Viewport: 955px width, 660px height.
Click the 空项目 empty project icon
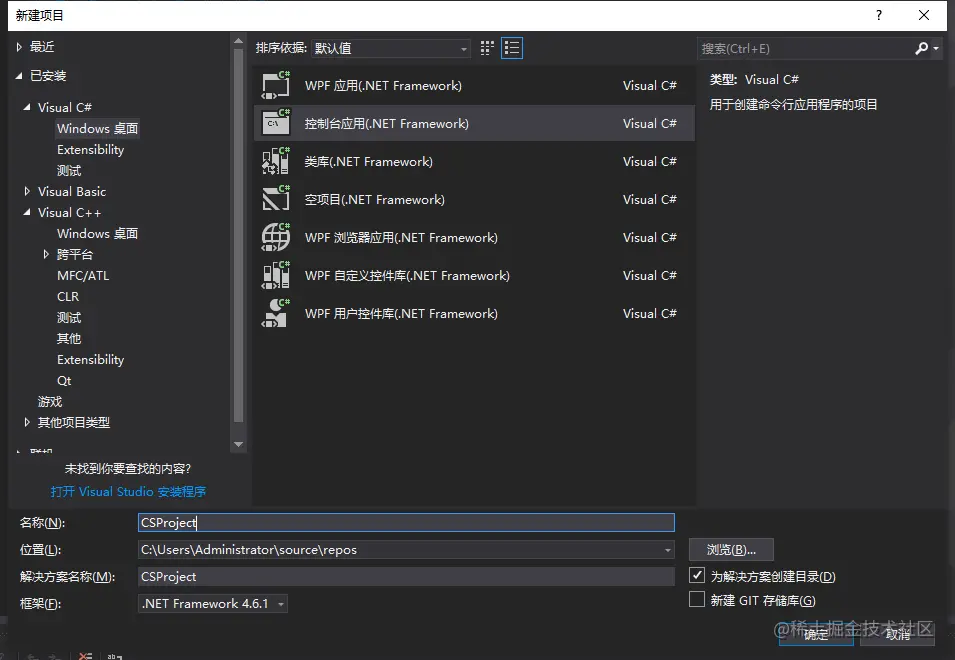coord(276,199)
